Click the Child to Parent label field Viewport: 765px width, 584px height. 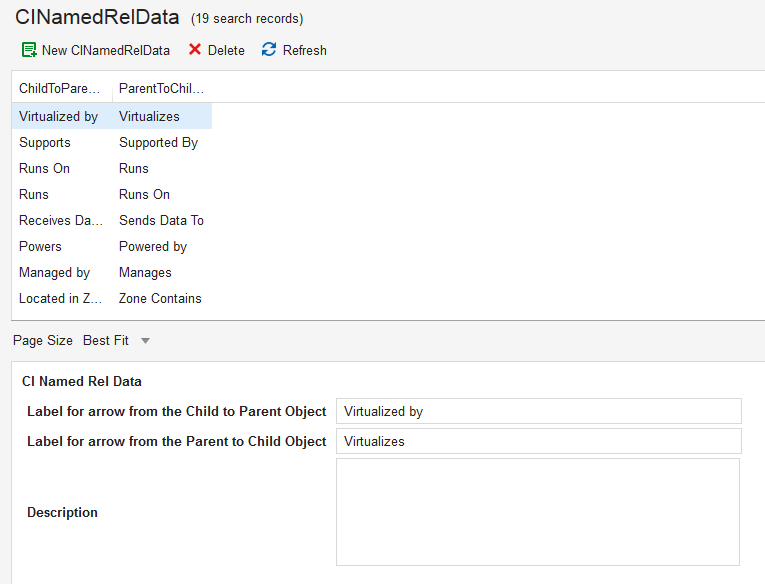click(x=538, y=411)
